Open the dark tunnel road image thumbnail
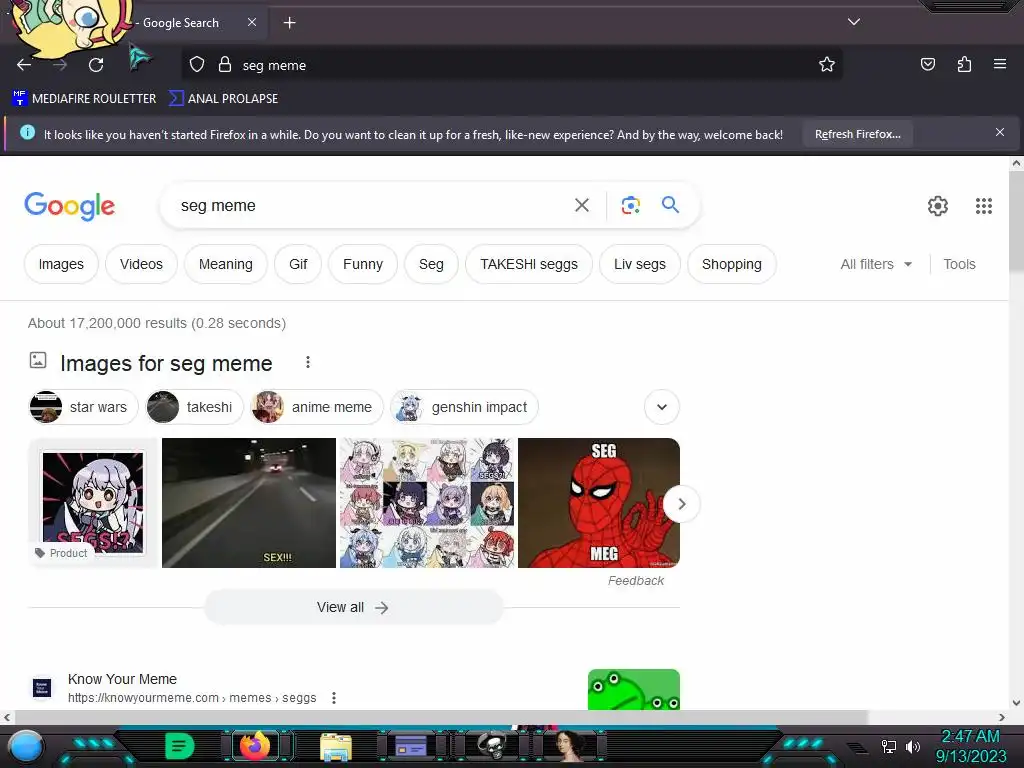 click(x=249, y=502)
